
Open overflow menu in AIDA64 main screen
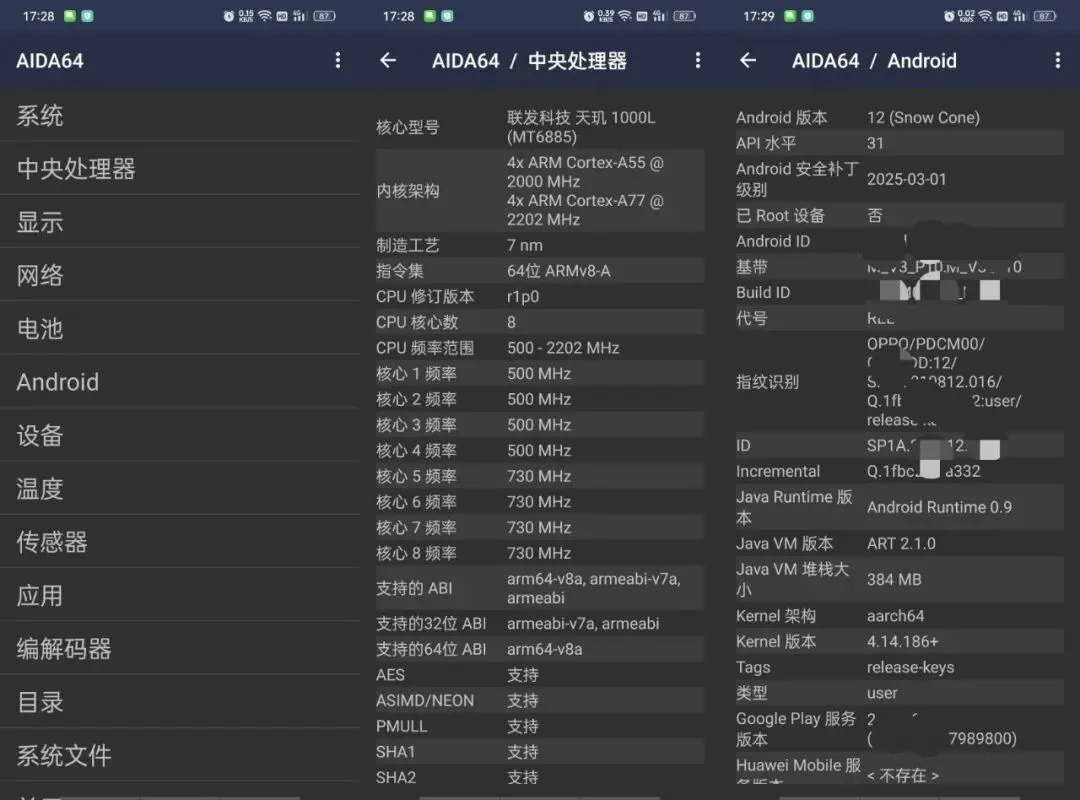tap(338, 61)
